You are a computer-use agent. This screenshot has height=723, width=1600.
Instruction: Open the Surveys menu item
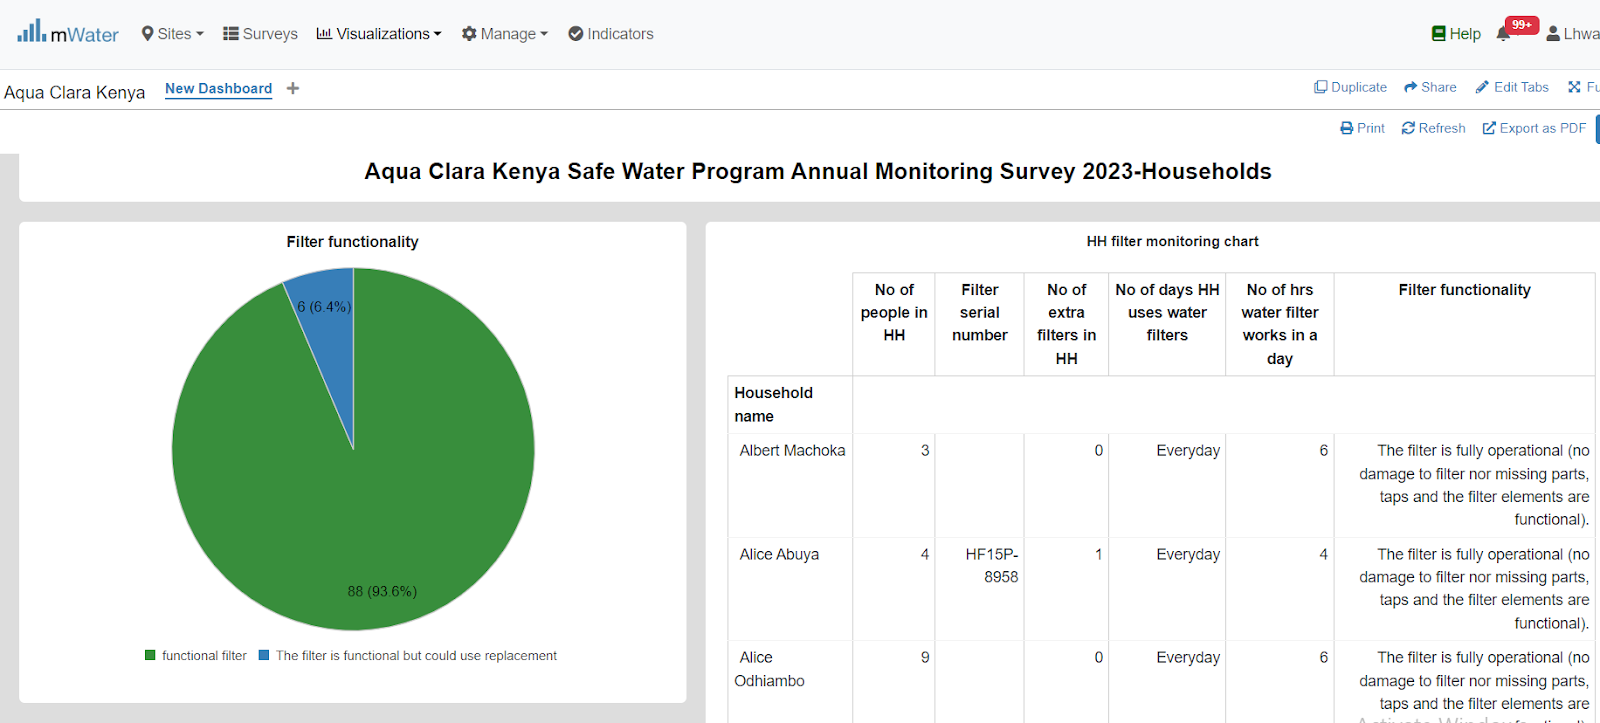coord(260,34)
